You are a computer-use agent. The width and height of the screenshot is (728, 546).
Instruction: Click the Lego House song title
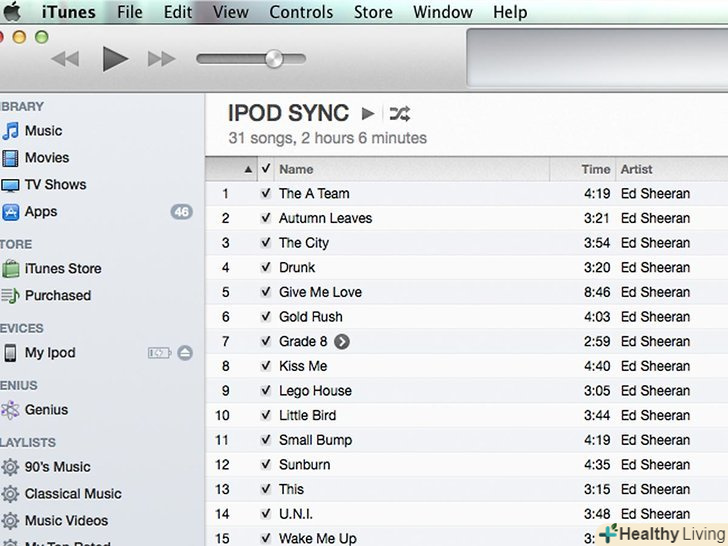[x=315, y=391]
